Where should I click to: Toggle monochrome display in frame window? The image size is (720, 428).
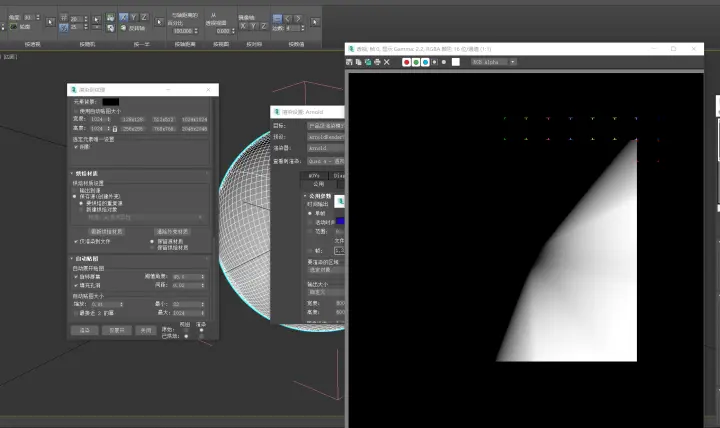point(444,62)
